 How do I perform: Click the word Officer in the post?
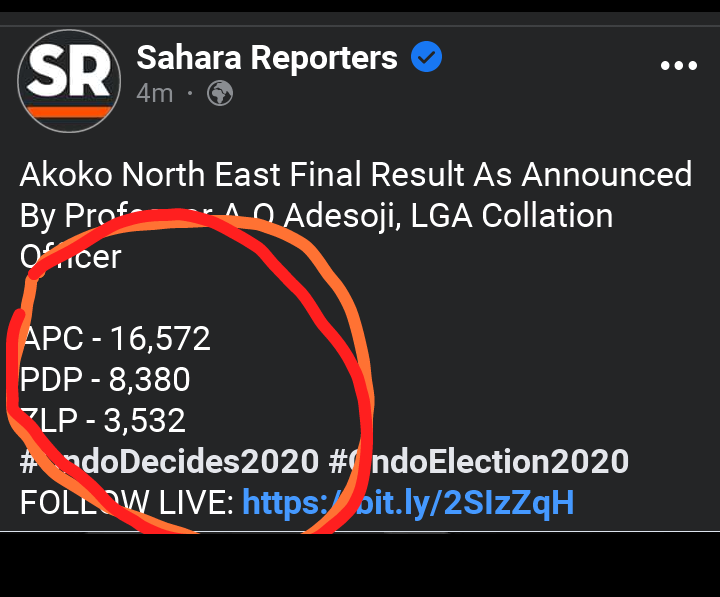click(70, 257)
